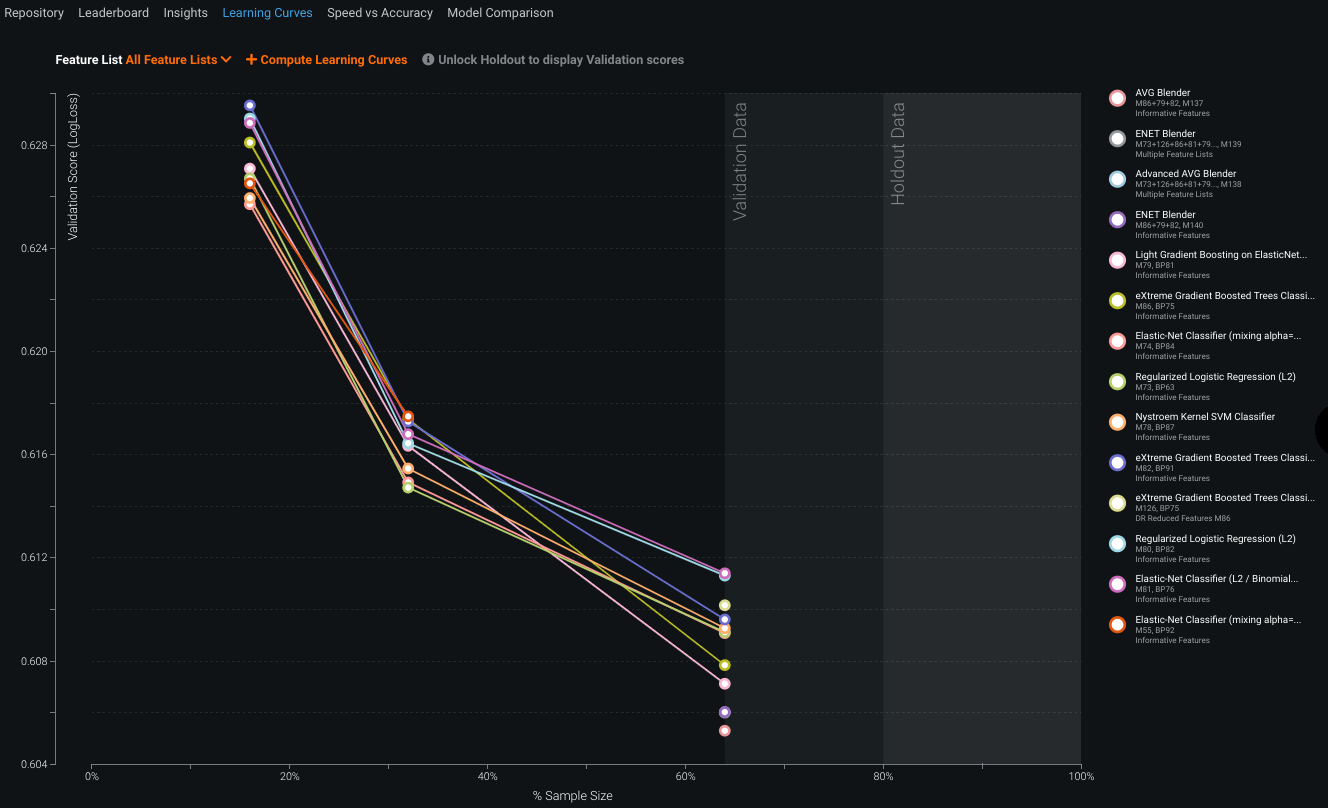
Task: Expand the collapsed panel on the right edge
Action: tap(1321, 430)
